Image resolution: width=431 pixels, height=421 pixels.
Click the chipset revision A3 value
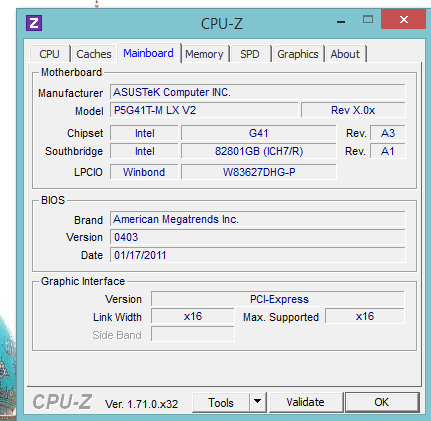coord(388,133)
